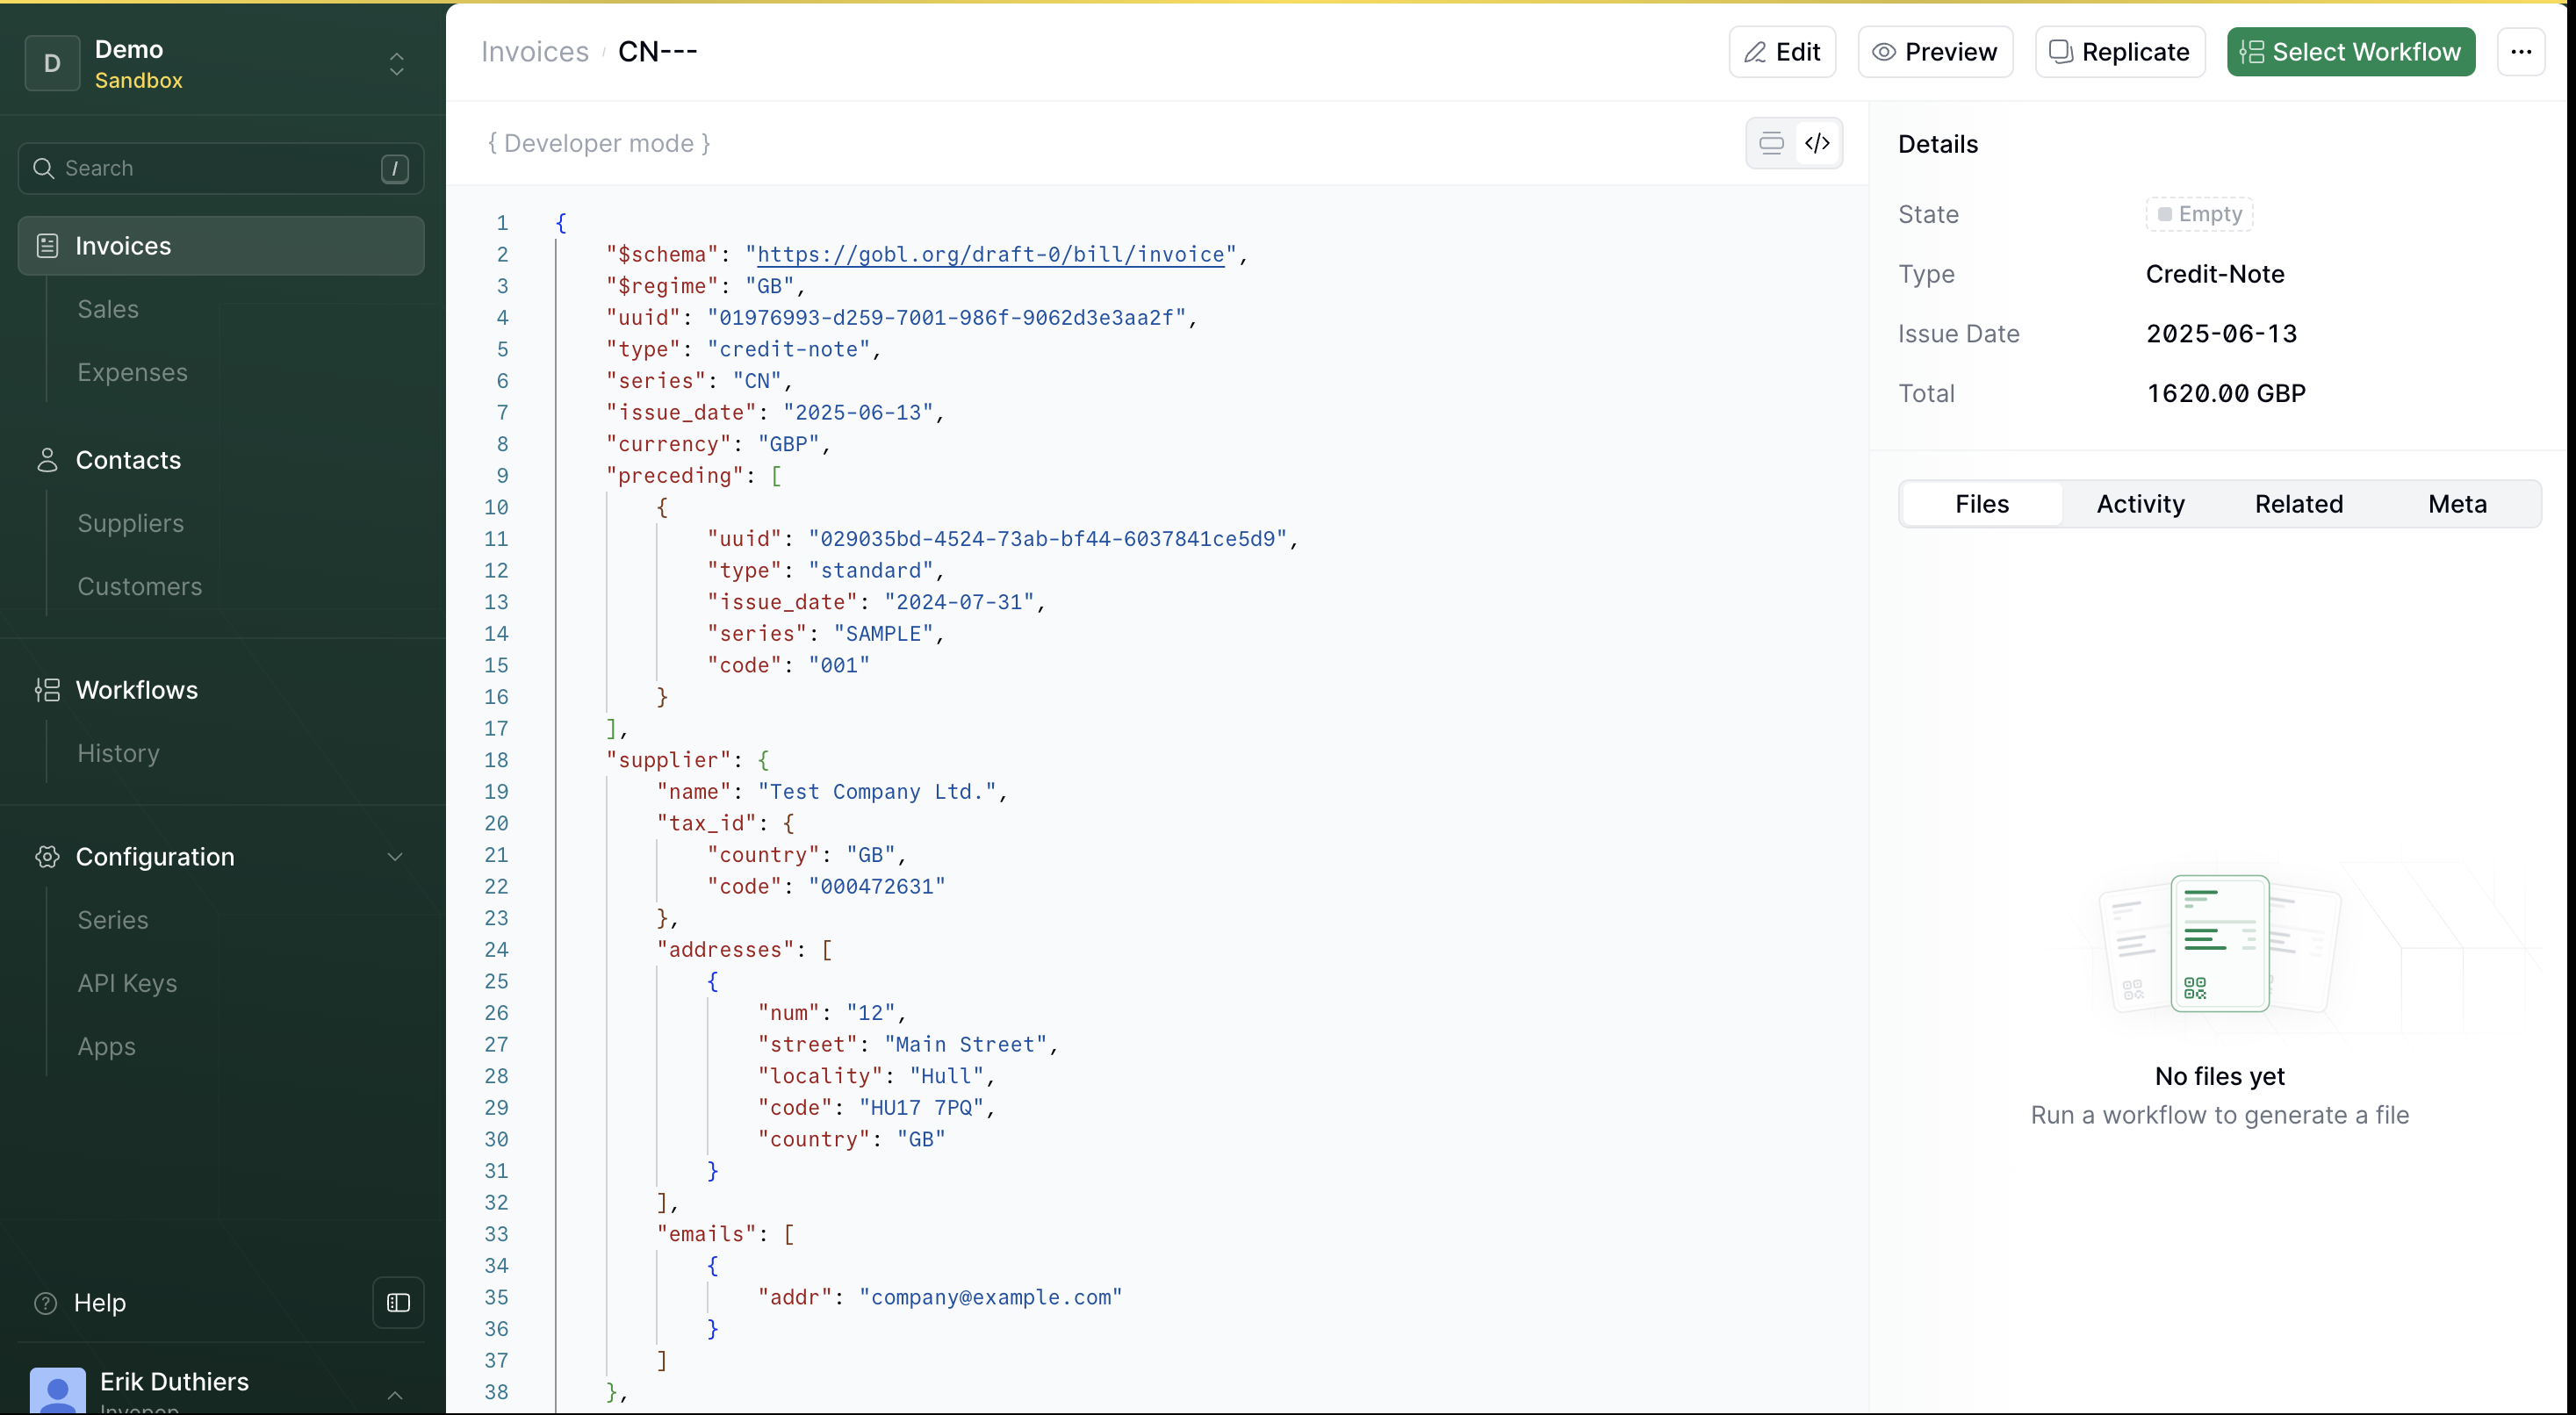The image size is (2576, 1415).
Task: Click the Workflows sidebar icon
Action: click(47, 690)
